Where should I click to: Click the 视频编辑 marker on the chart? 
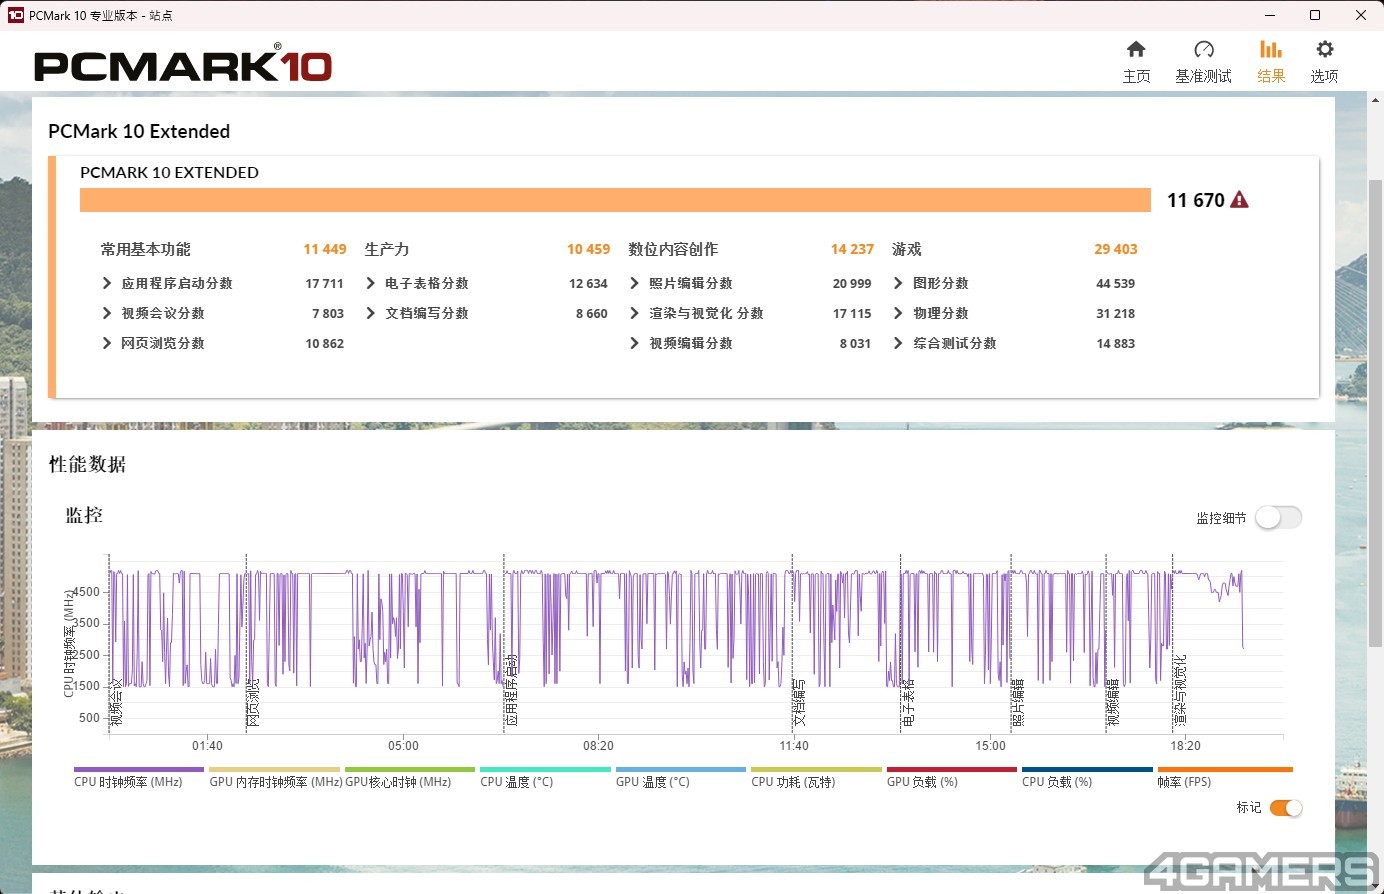pyautogui.click(x=1114, y=701)
